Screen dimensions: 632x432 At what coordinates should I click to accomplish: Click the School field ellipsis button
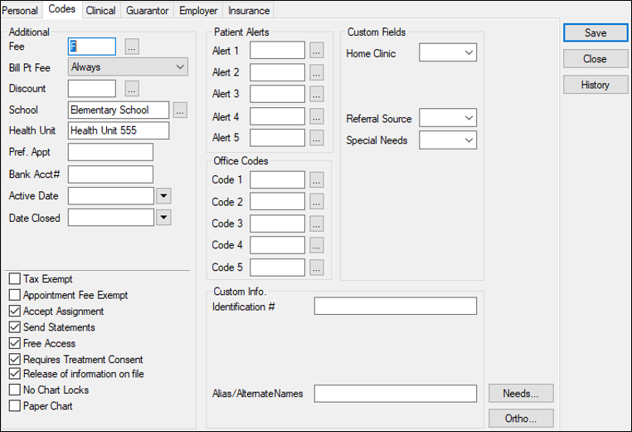click(180, 110)
